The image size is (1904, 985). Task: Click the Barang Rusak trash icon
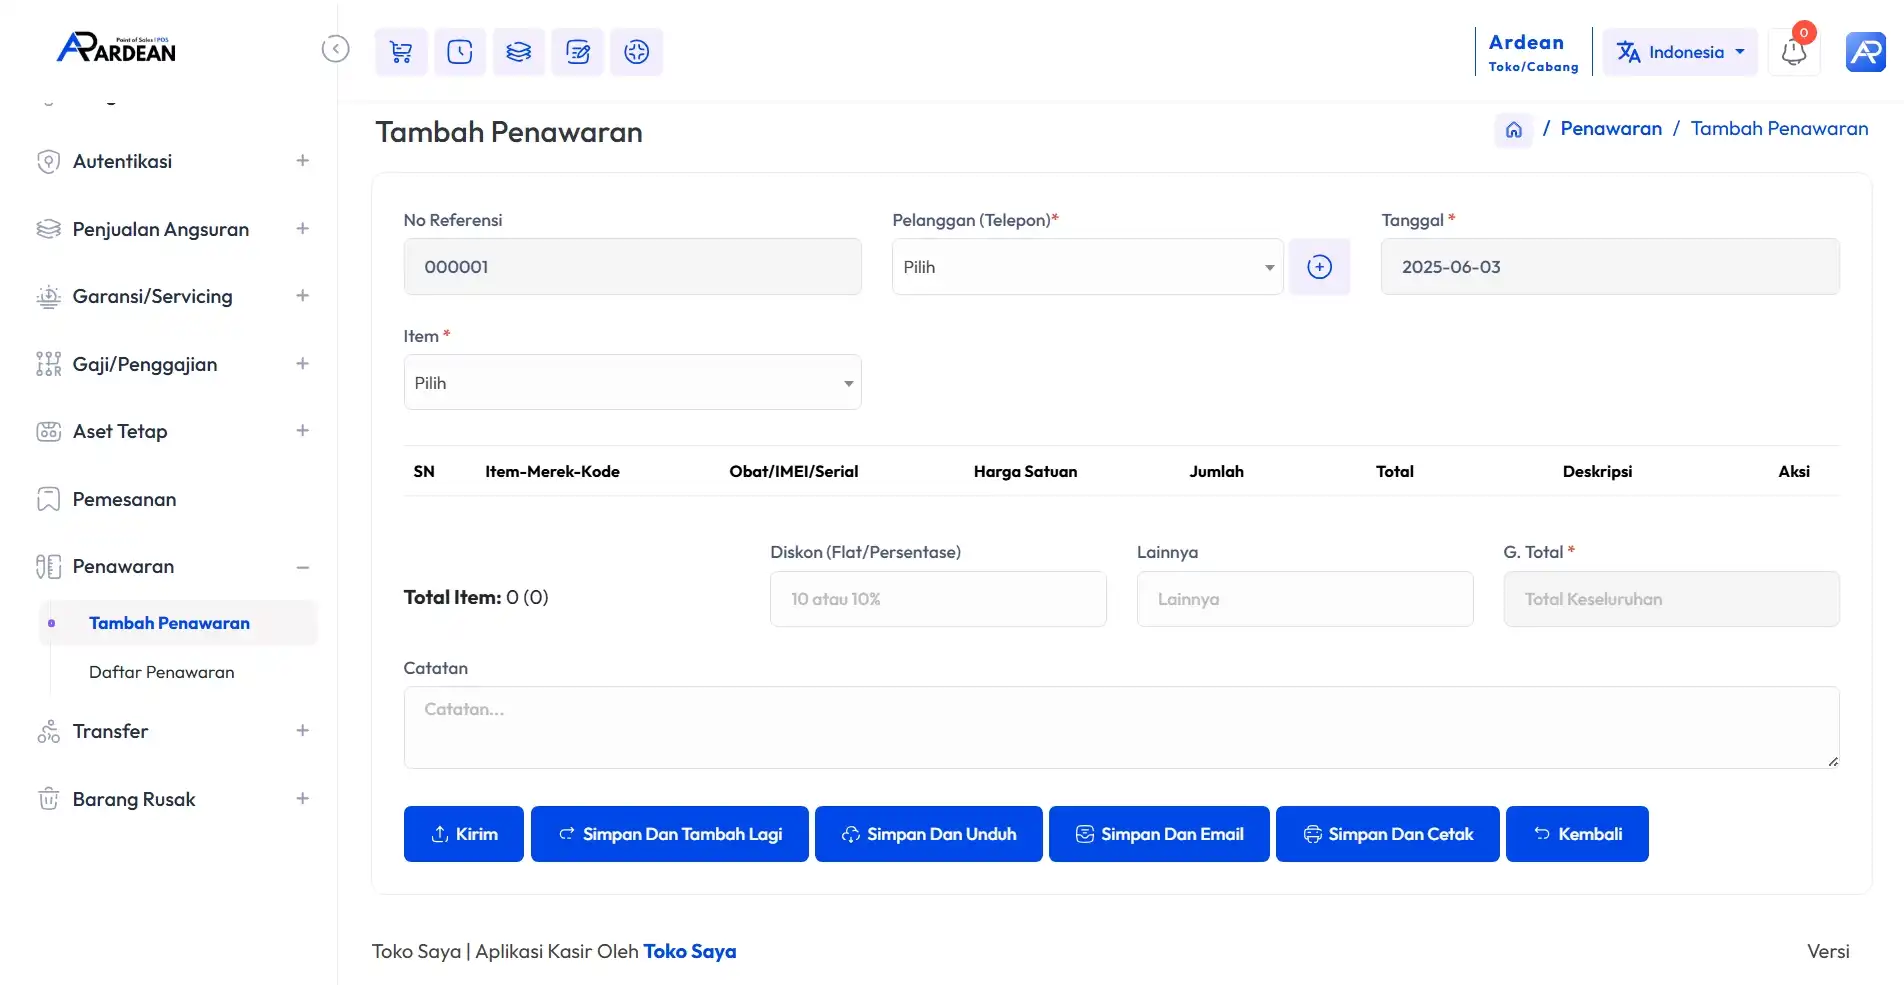[48, 799]
